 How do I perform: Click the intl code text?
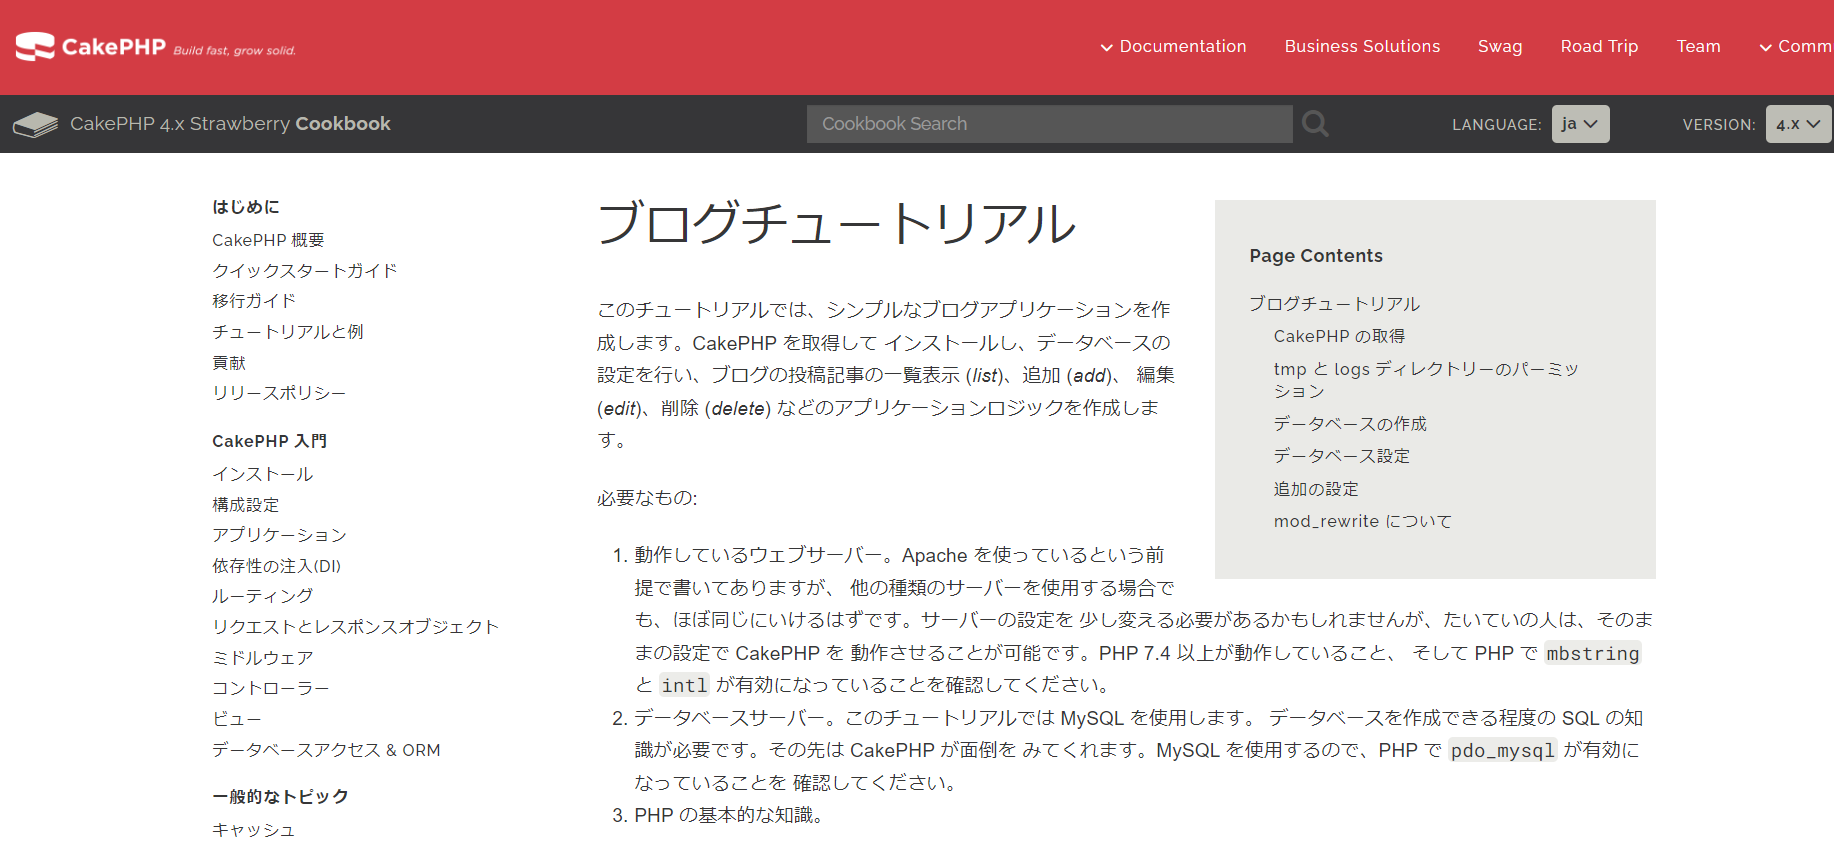tap(684, 686)
